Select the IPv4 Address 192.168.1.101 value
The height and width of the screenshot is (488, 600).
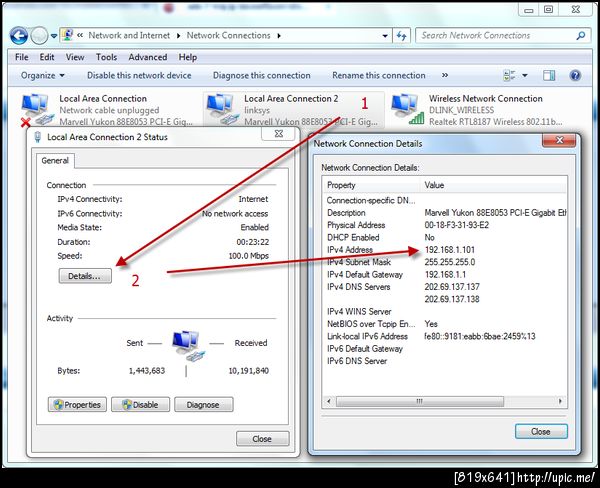coord(450,250)
